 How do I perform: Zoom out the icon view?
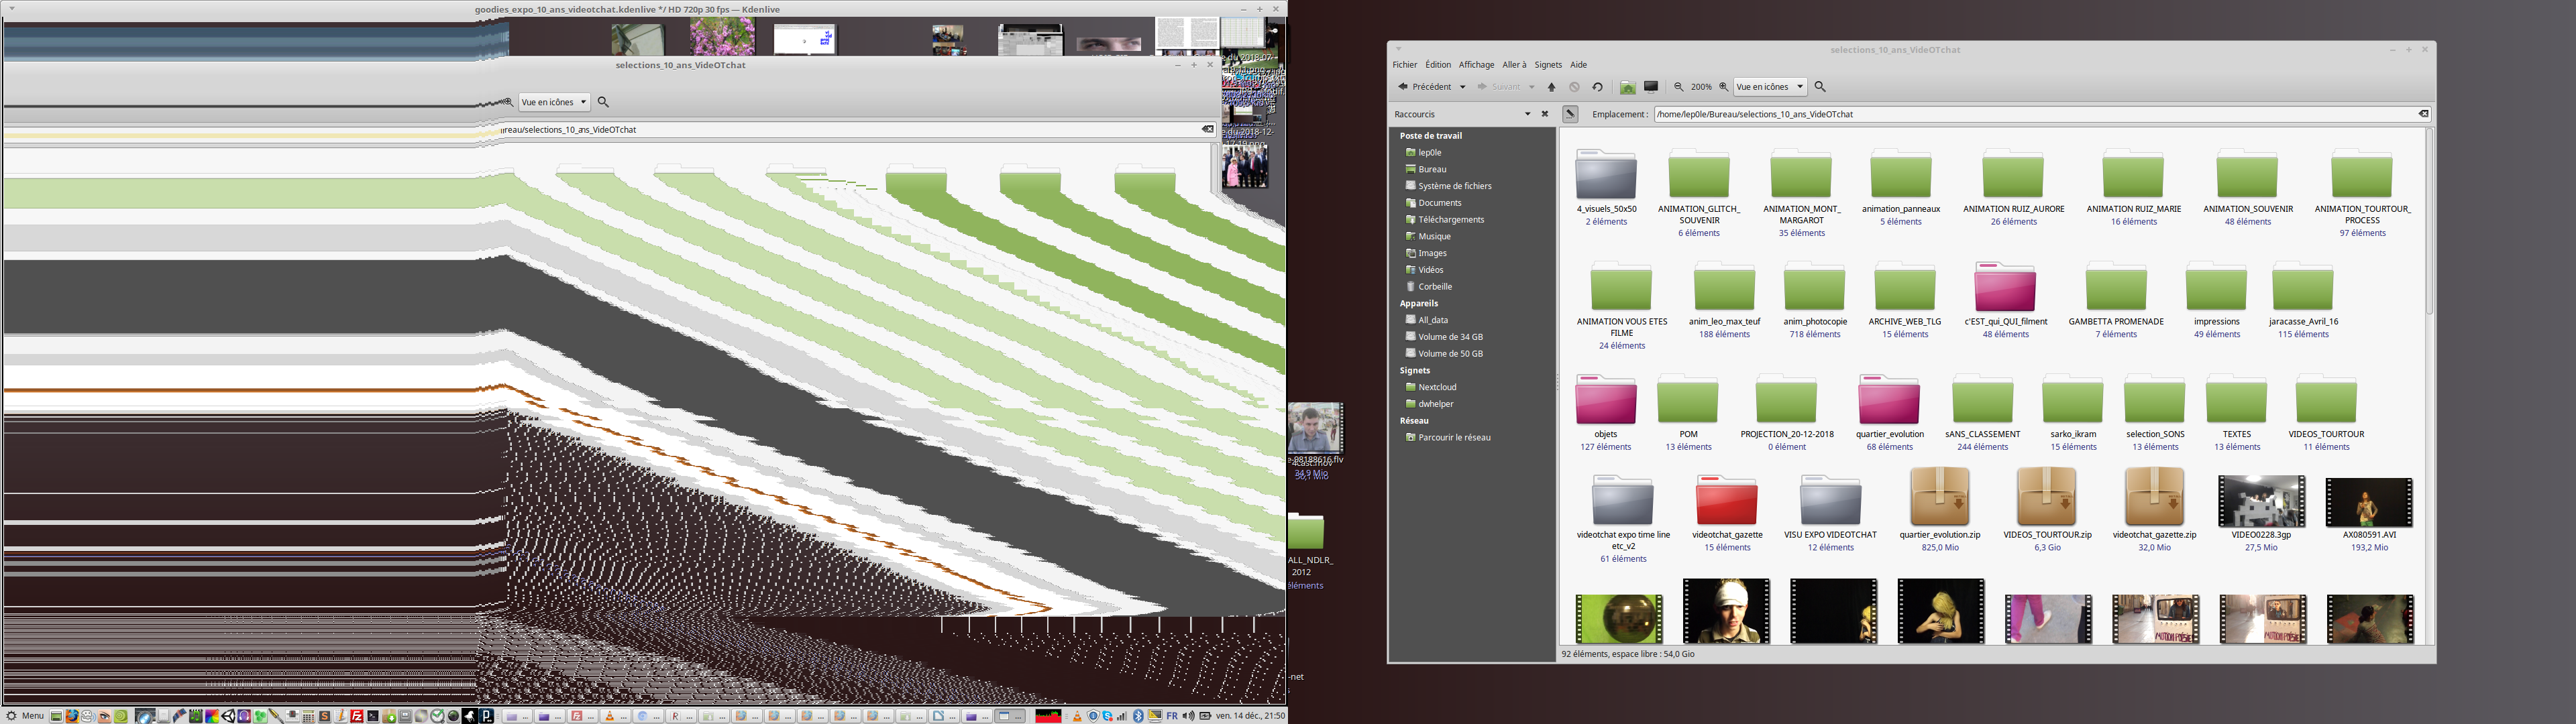(x=1679, y=87)
